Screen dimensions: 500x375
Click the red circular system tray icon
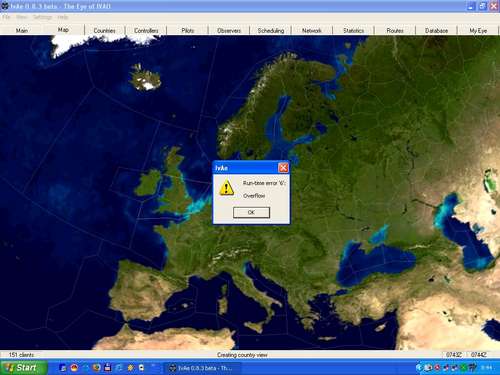click(437, 368)
